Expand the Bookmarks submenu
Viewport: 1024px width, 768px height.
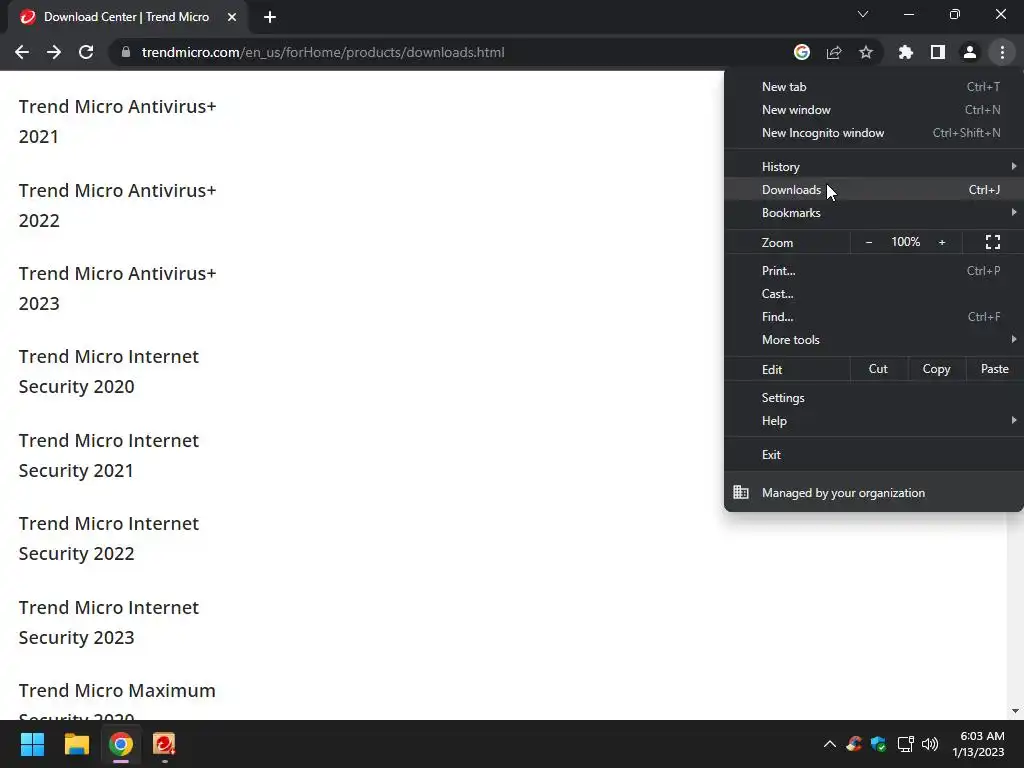tap(874, 212)
